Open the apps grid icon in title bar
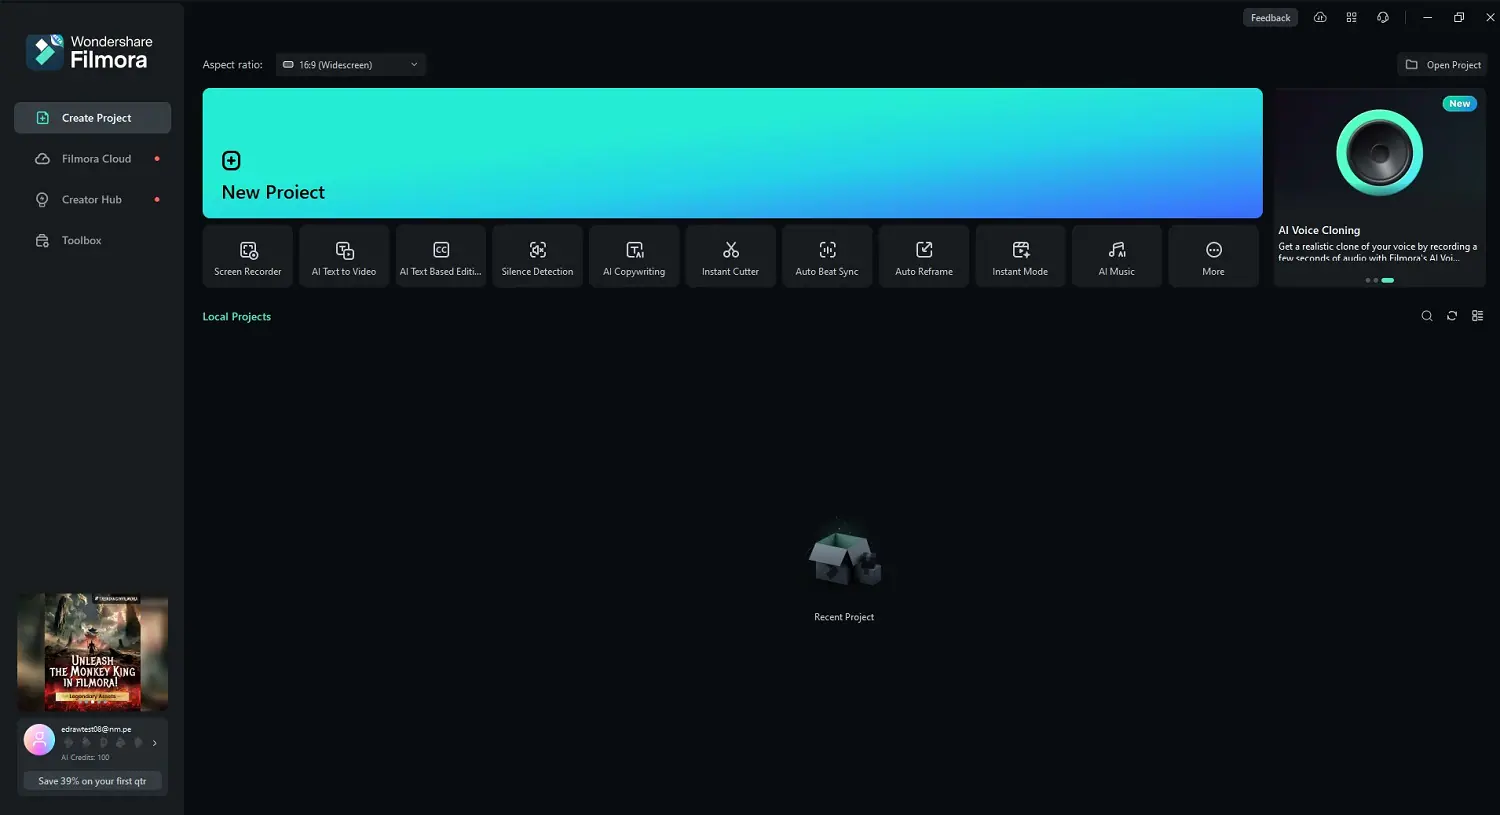Screen dimensions: 1500x815 tap(1351, 17)
